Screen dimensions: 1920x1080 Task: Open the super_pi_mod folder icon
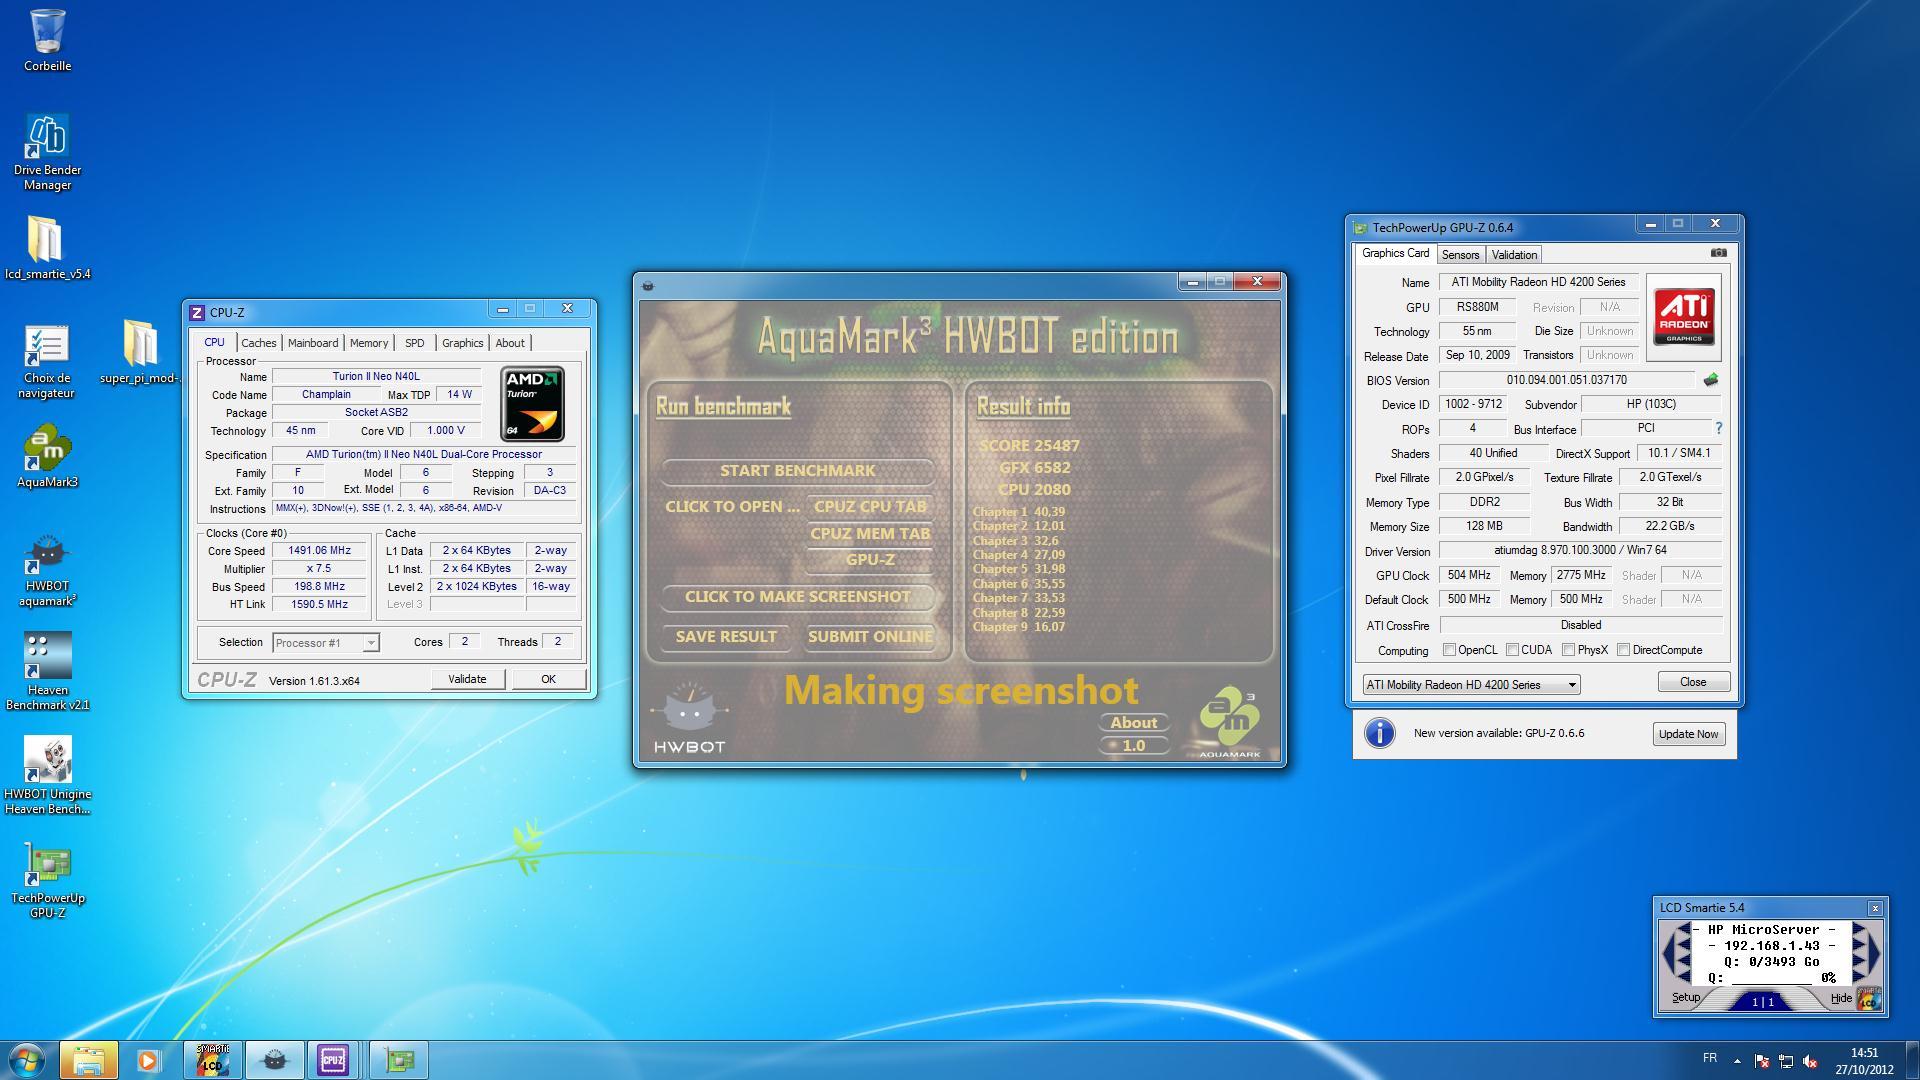140,352
